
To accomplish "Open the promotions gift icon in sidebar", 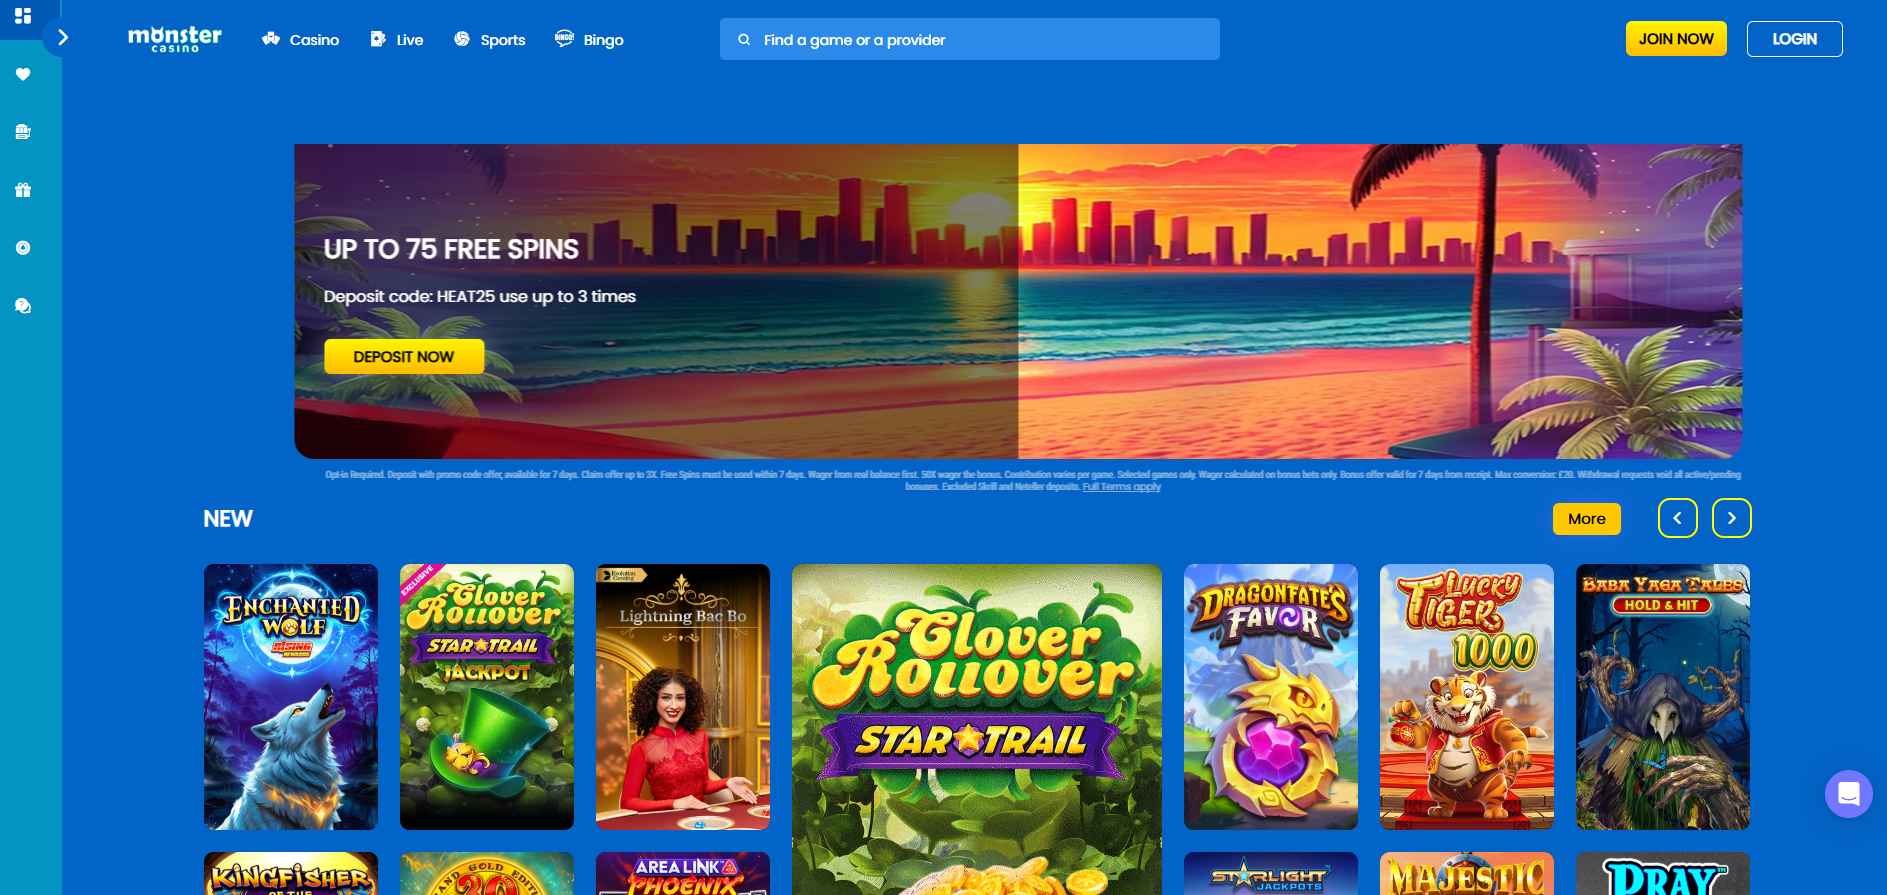I will tap(23, 190).
